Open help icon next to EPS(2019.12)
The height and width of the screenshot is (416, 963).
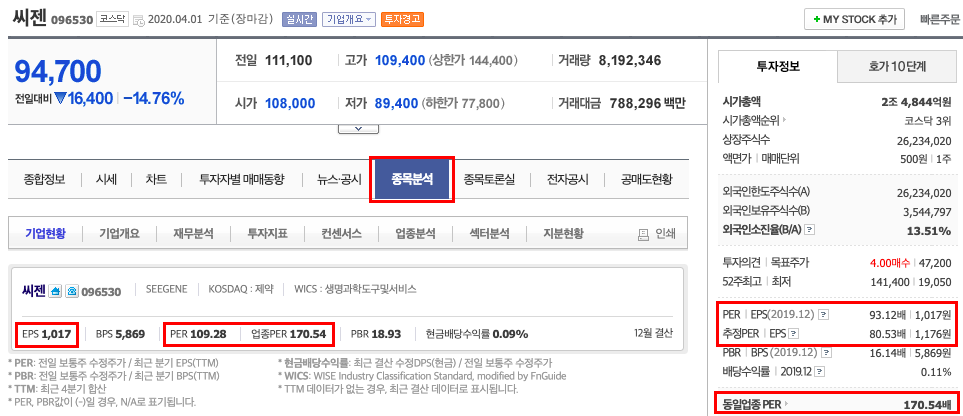click(x=824, y=315)
